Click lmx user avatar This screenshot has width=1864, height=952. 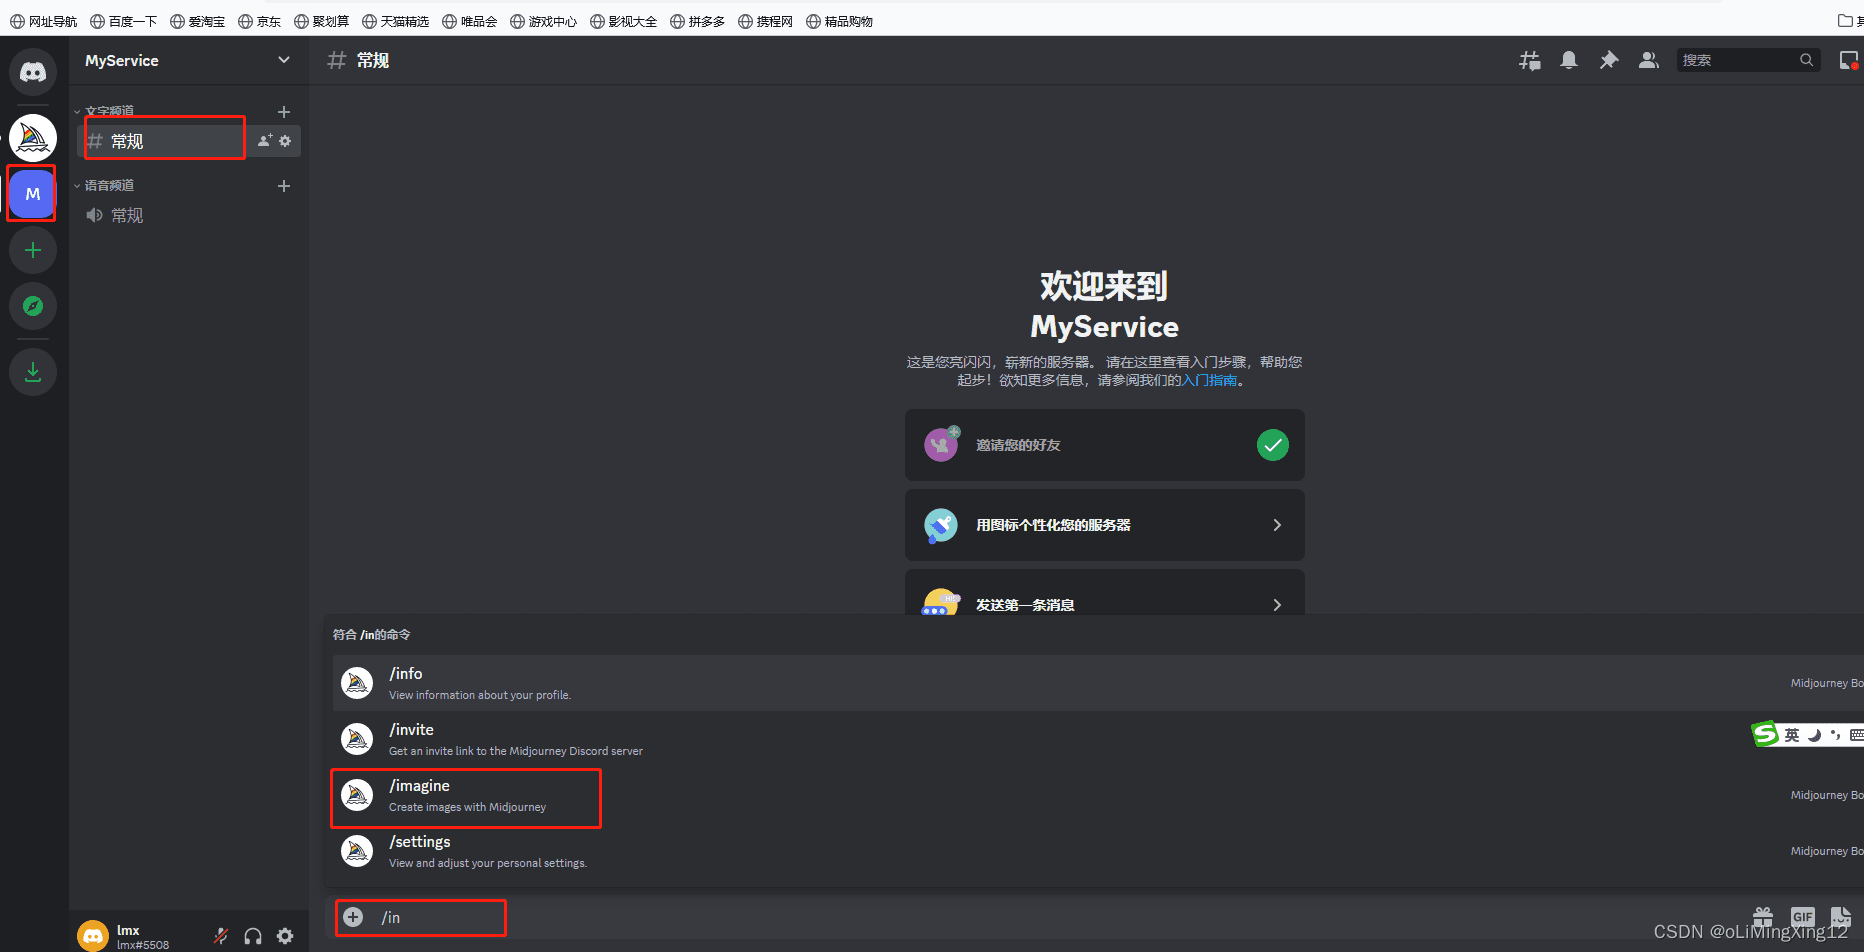(x=93, y=936)
